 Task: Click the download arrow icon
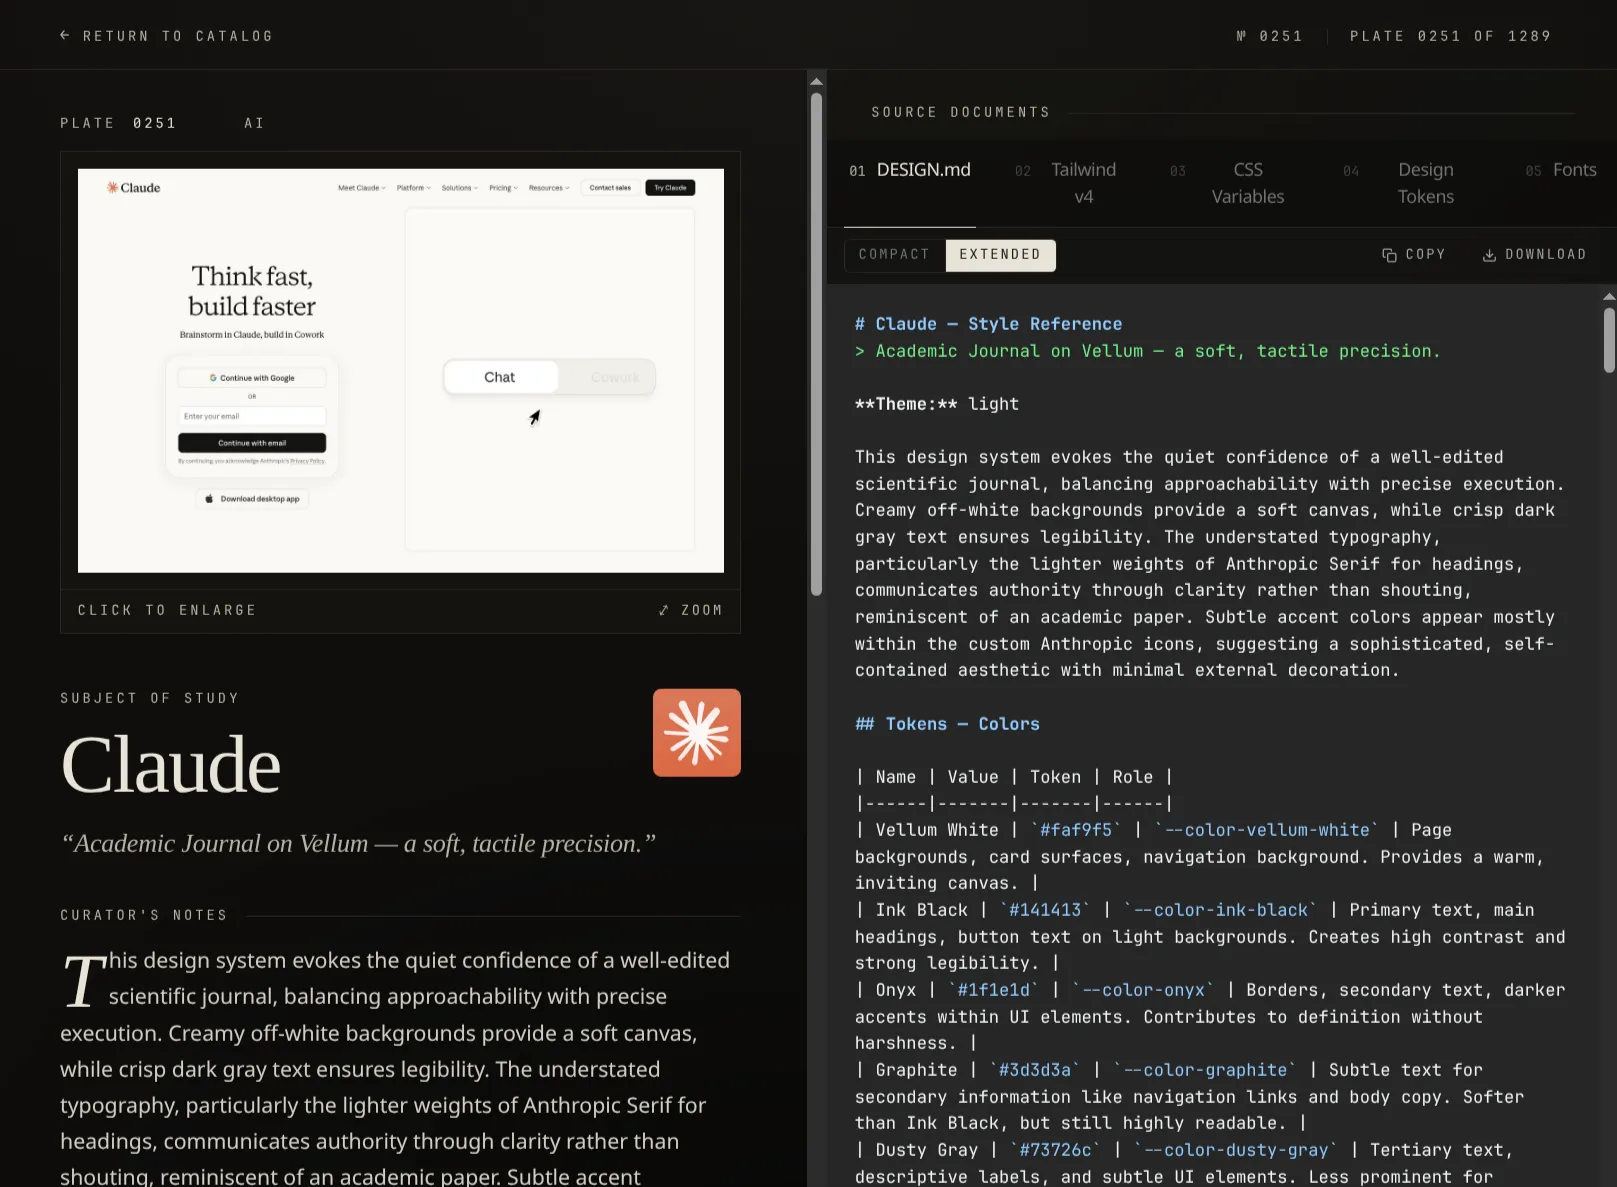(x=1489, y=255)
